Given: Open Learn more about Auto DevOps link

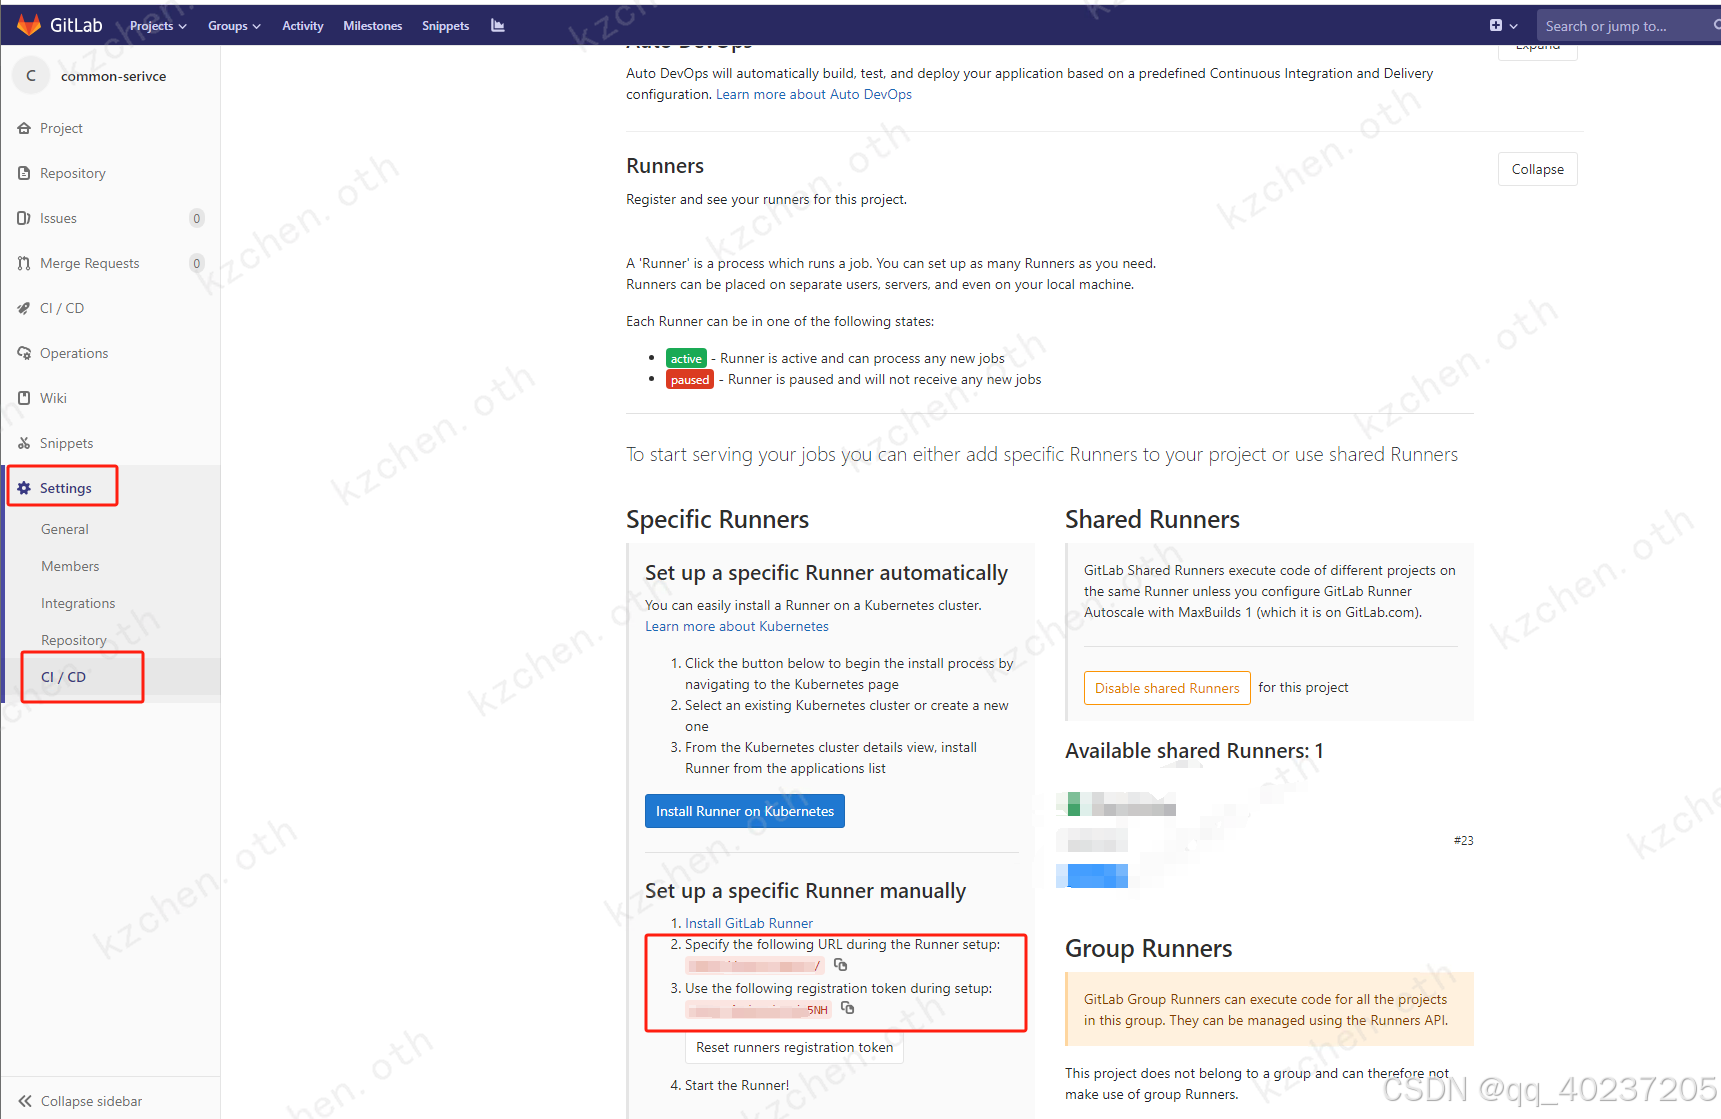Looking at the screenshot, I should [x=814, y=94].
